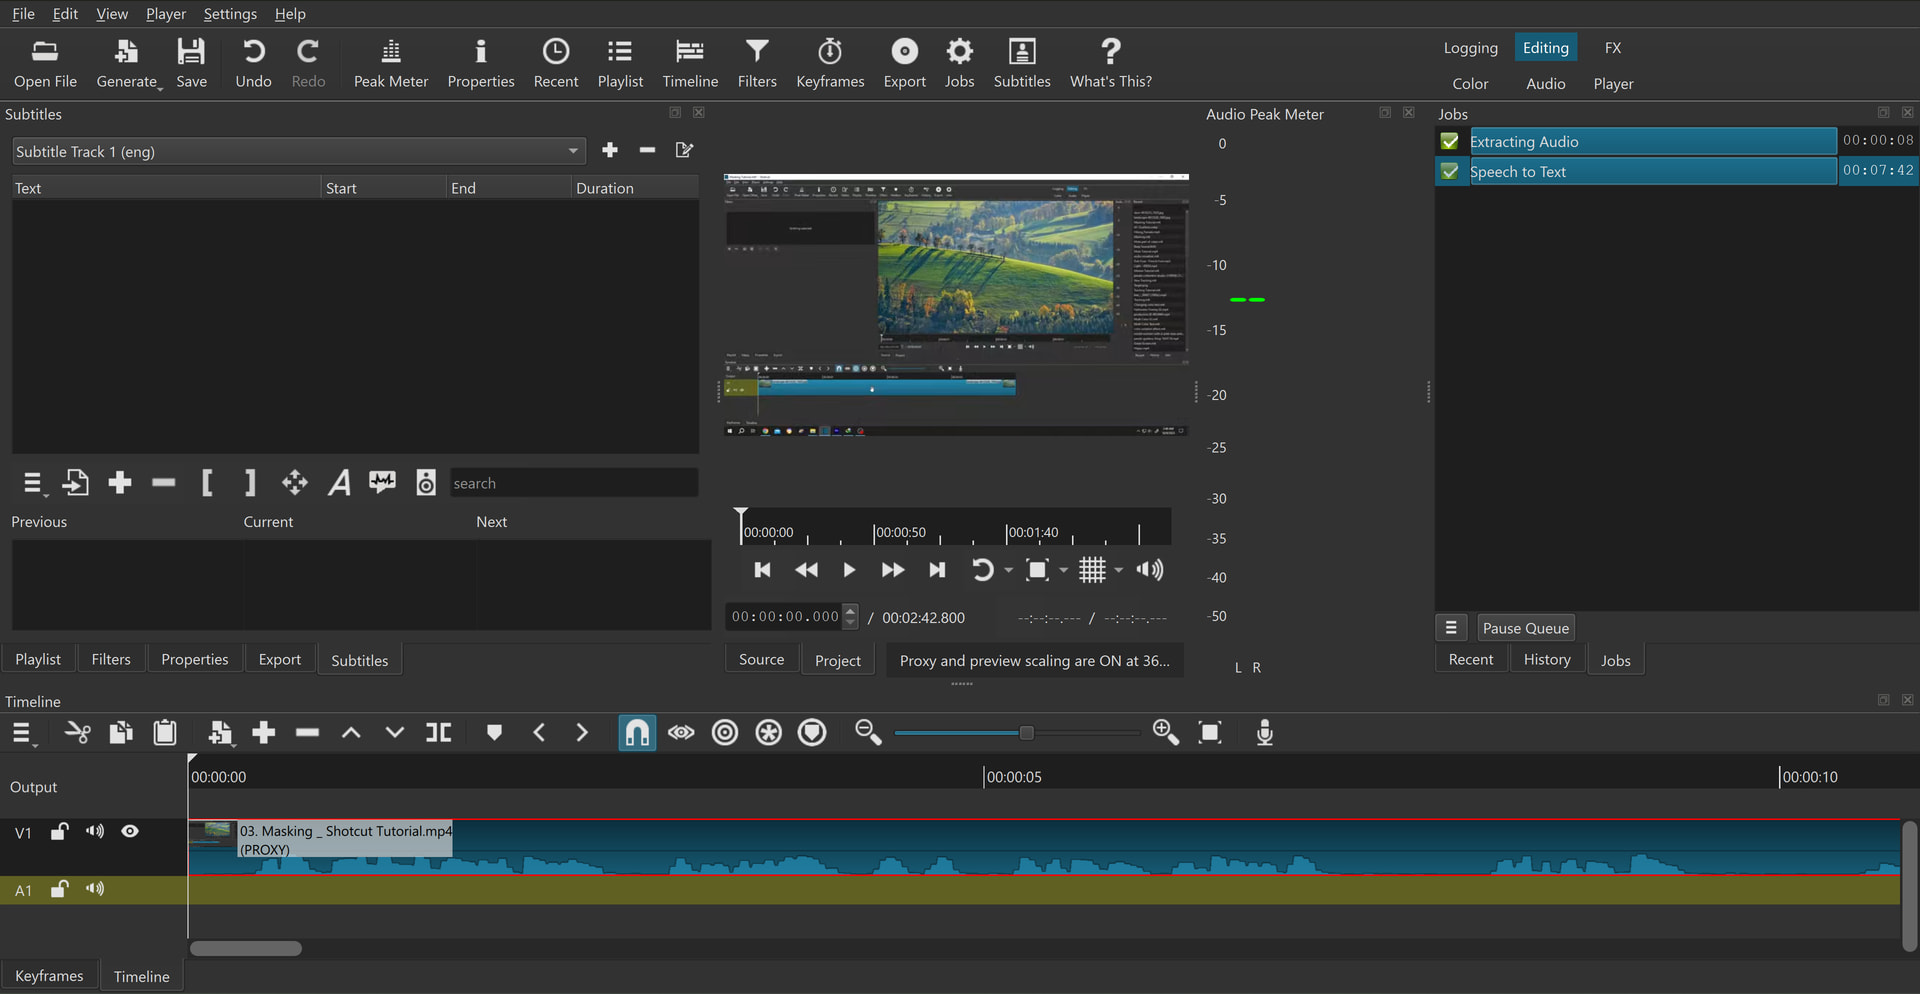Open the grid display options dropdown arrow
This screenshot has height=994, width=1920.
click(1119, 570)
